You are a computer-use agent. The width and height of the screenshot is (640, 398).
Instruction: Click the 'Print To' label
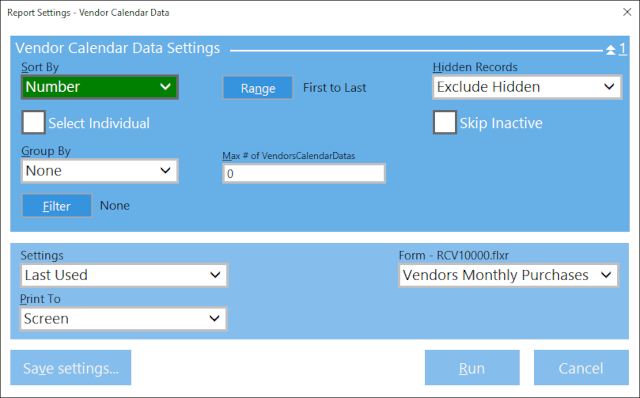coord(40,299)
